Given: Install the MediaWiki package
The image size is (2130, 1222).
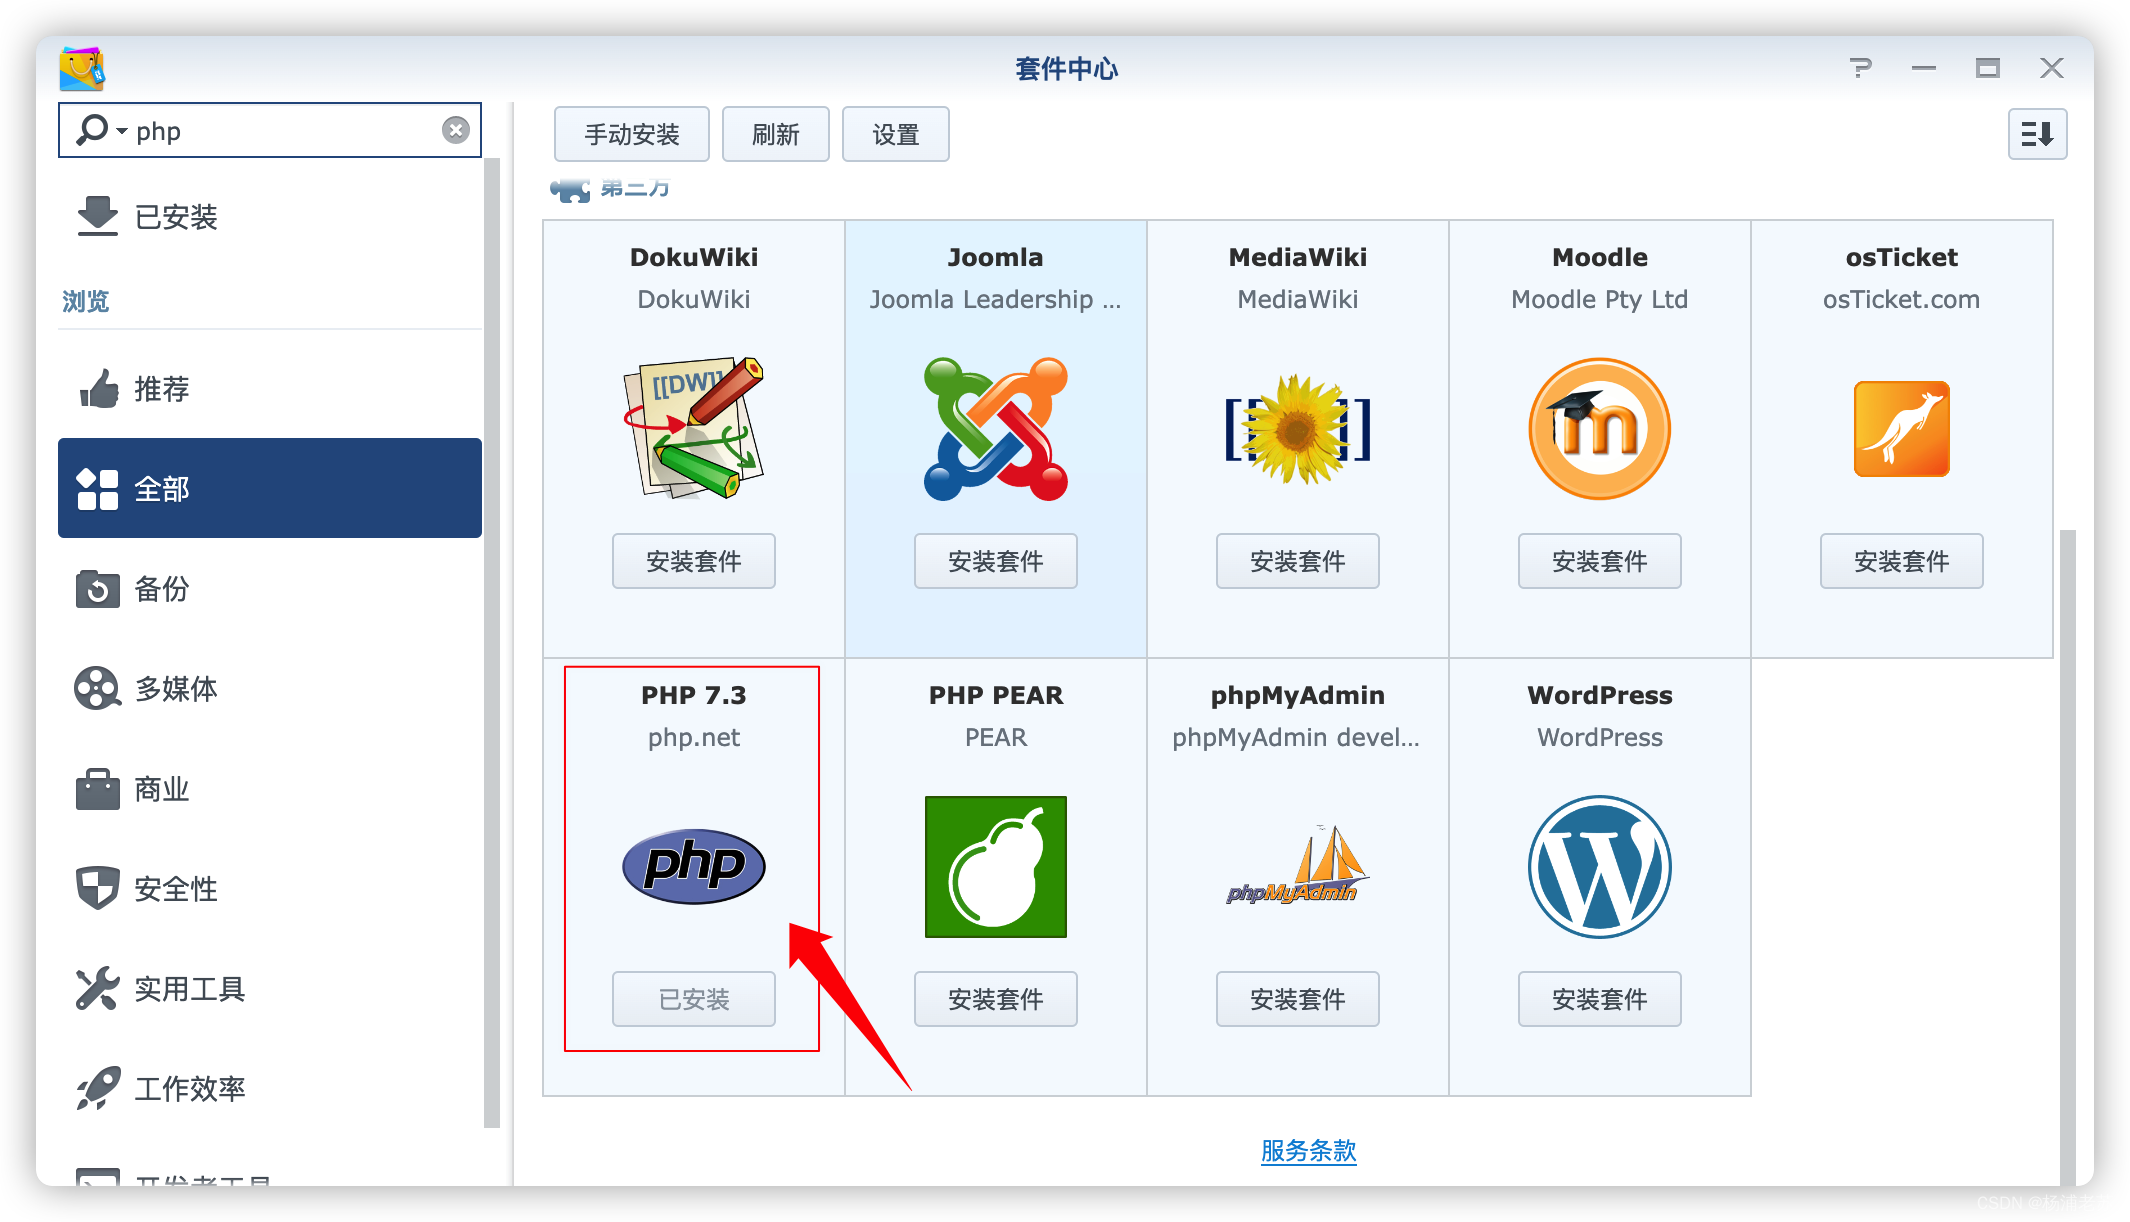Looking at the screenshot, I should pos(1298,561).
